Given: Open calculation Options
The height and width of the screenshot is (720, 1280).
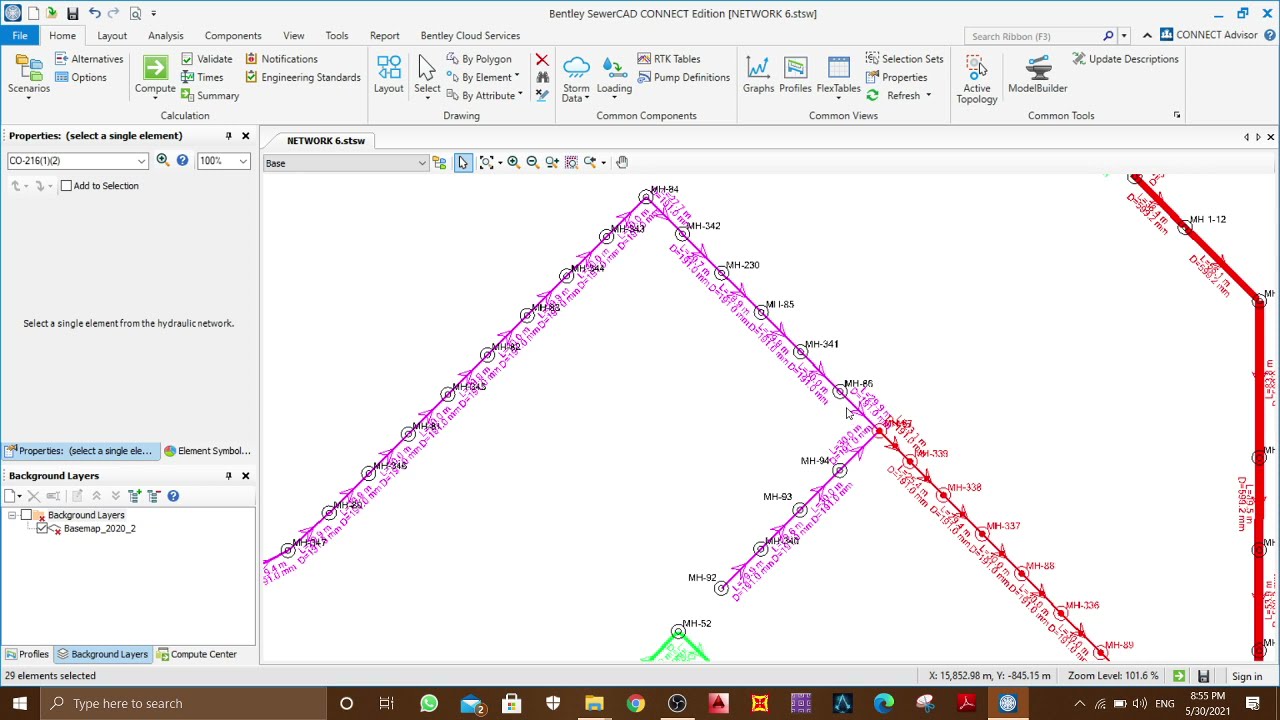Looking at the screenshot, I should (x=80, y=77).
